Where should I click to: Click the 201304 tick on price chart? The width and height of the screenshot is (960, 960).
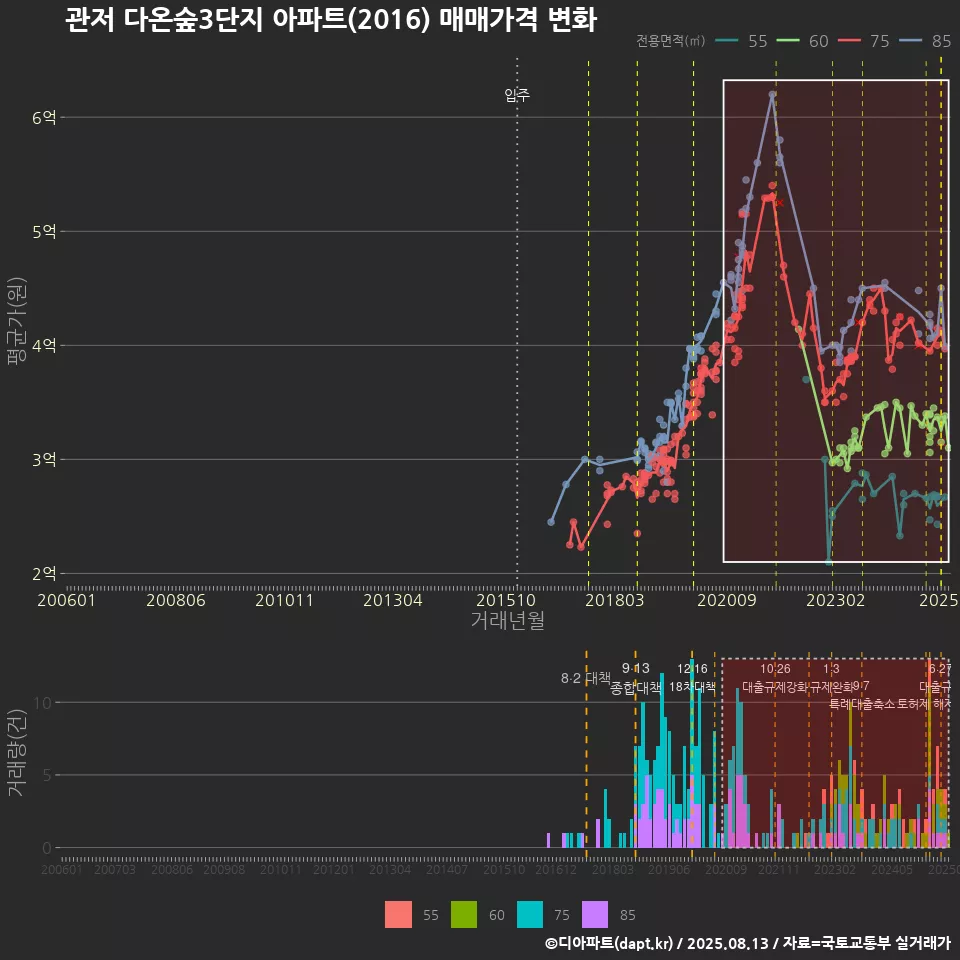[x=392, y=600]
